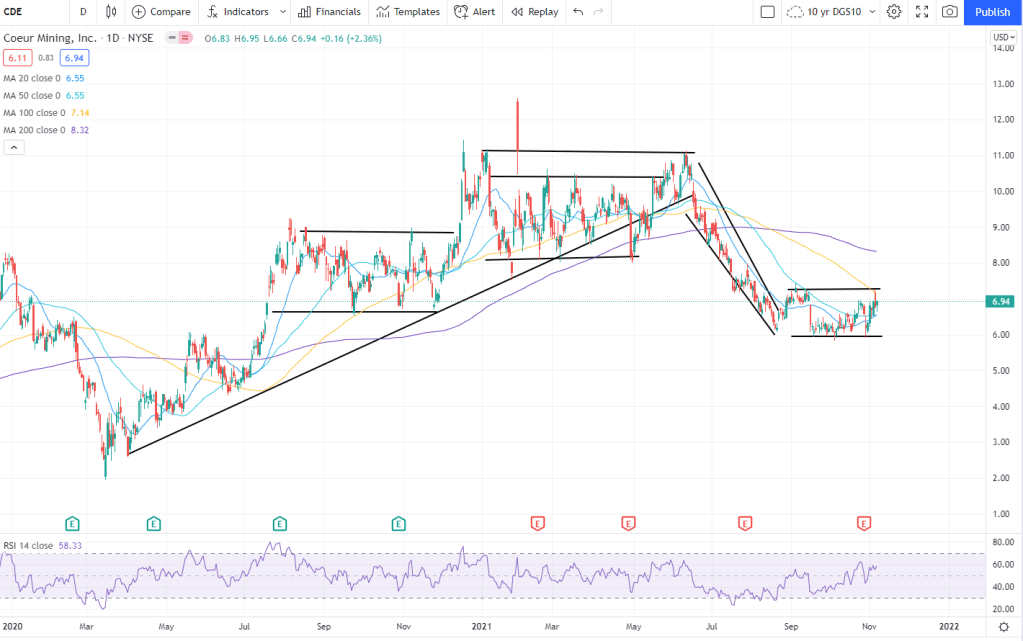Click the blue Publish button

992,12
